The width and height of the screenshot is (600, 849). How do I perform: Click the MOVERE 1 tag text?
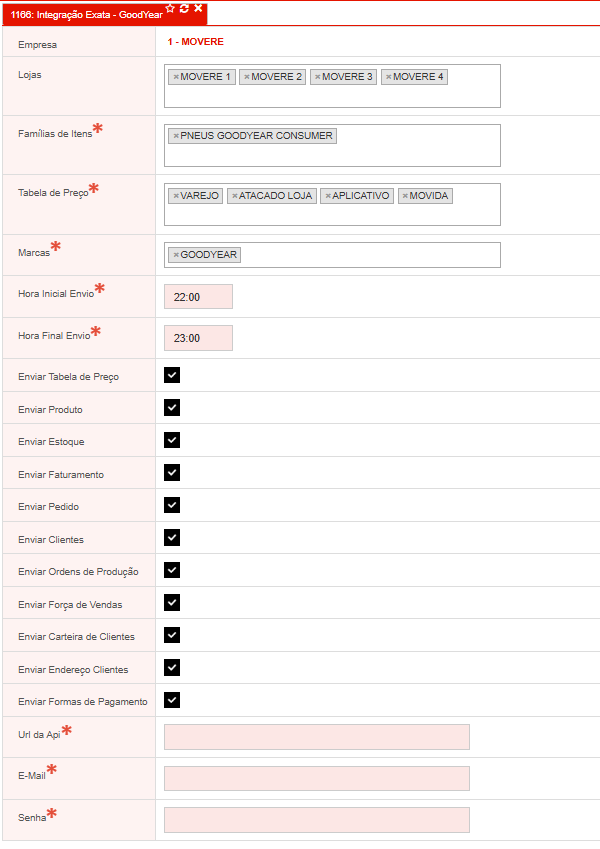point(205,77)
